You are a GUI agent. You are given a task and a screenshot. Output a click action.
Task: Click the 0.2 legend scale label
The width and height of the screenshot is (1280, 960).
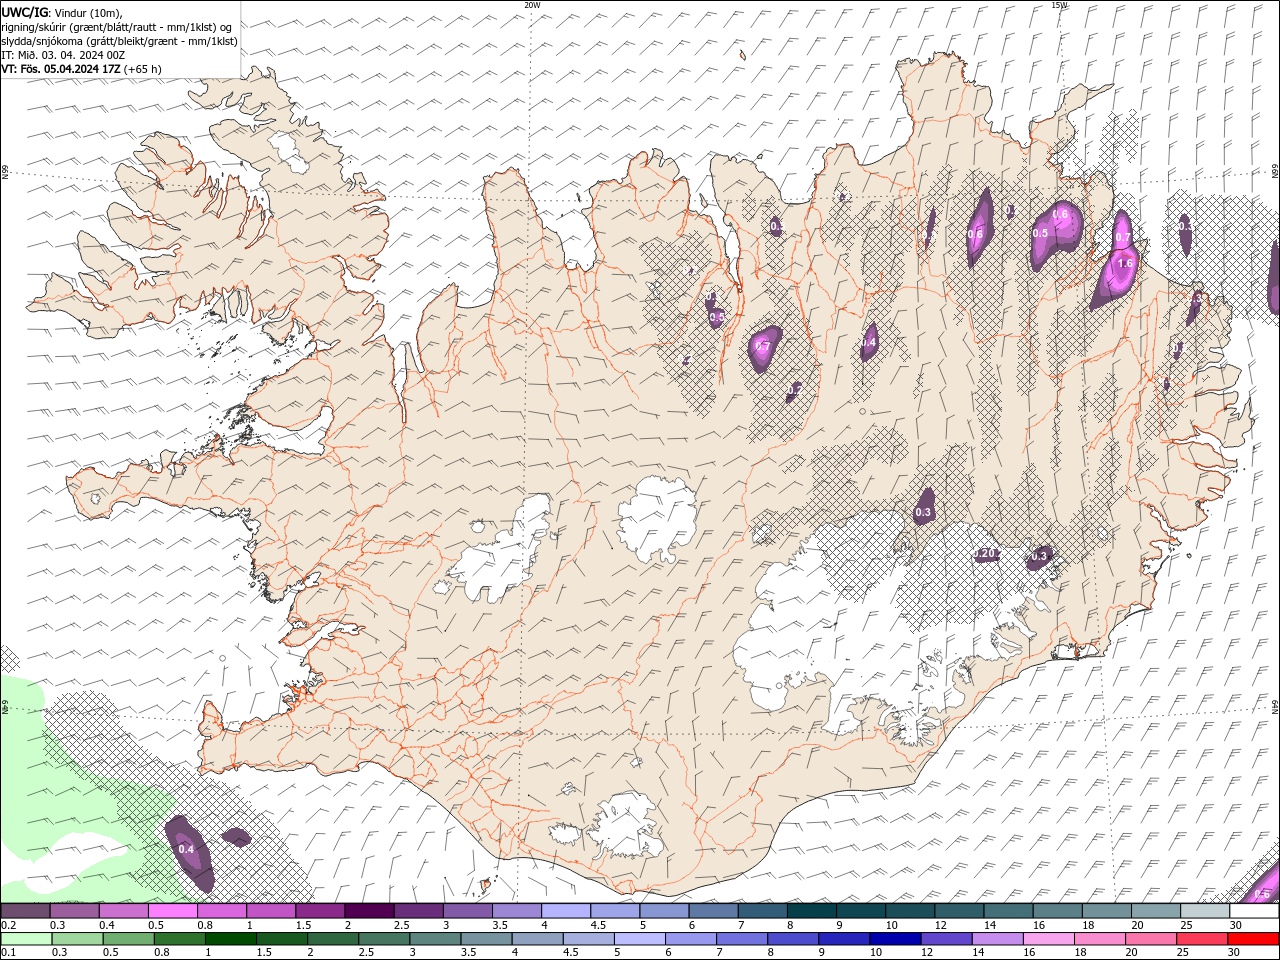point(8,925)
